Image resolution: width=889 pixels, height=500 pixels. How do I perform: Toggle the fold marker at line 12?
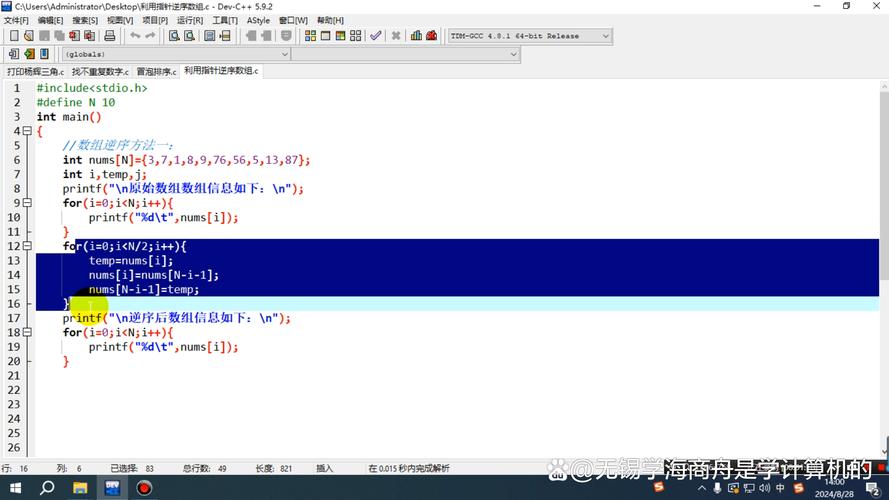pyautogui.click(x=29, y=246)
